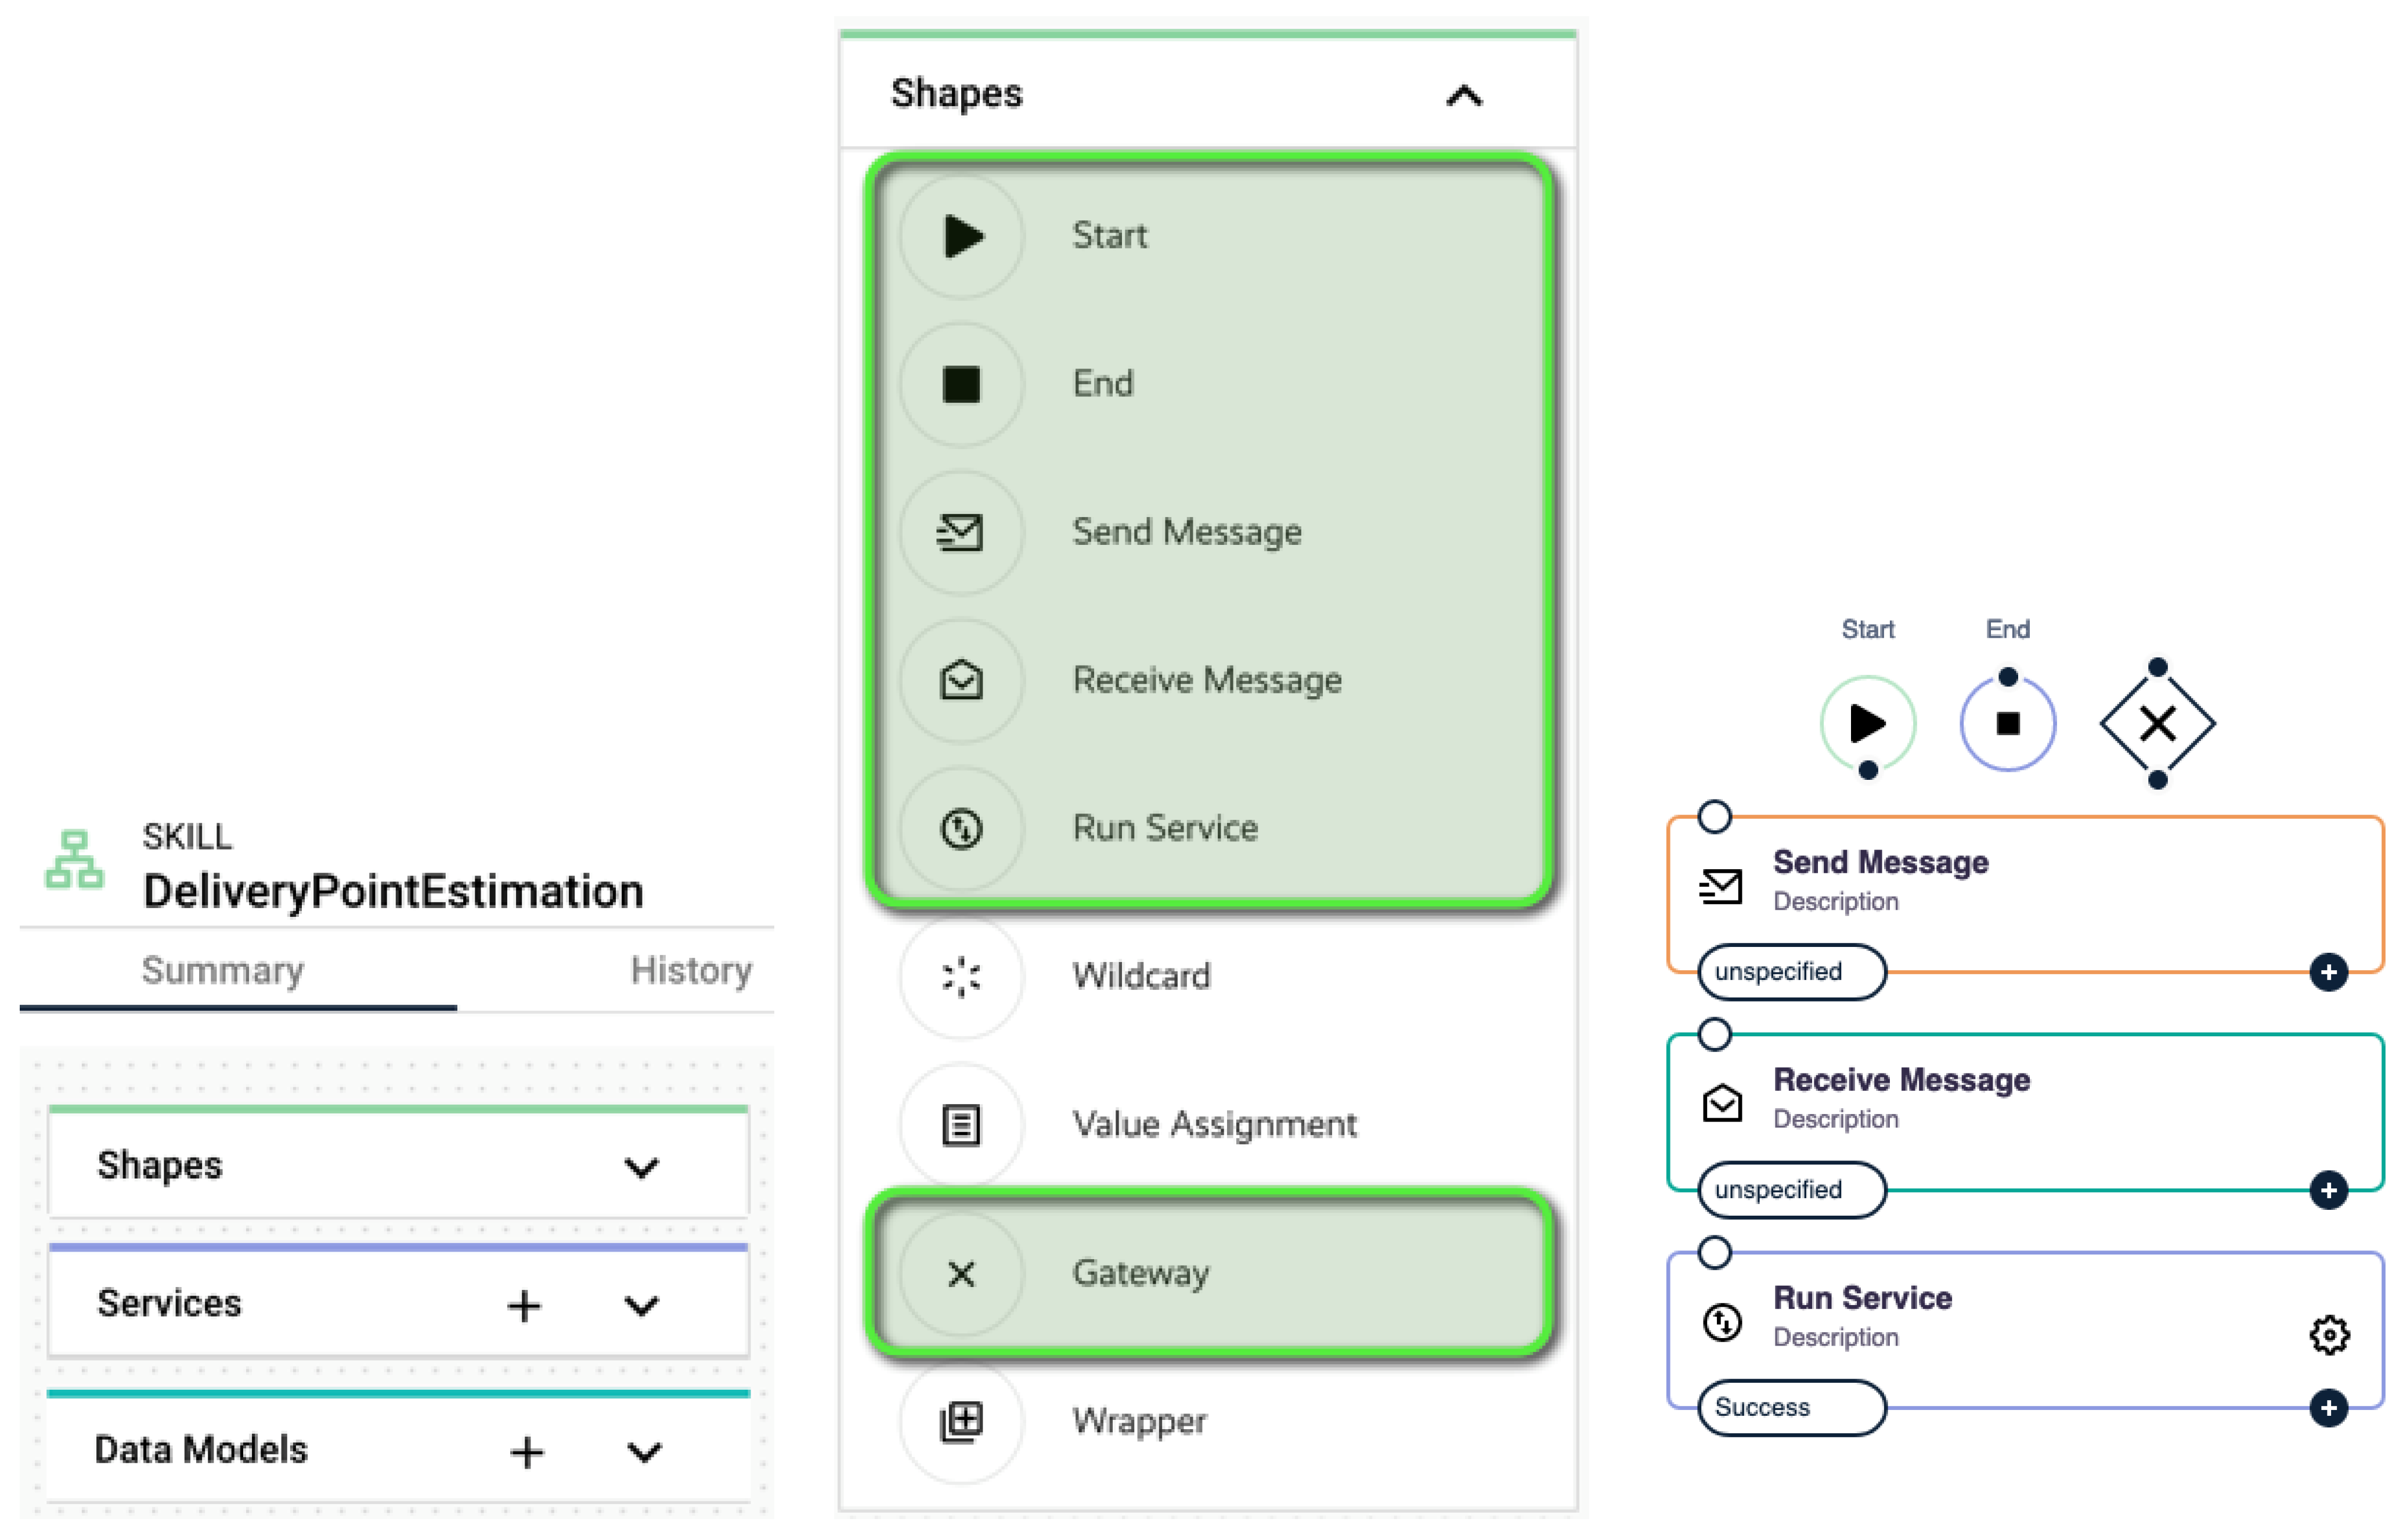The width and height of the screenshot is (2403, 1540).
Task: Expand the Shapes section in sidebar
Action: click(x=641, y=1167)
